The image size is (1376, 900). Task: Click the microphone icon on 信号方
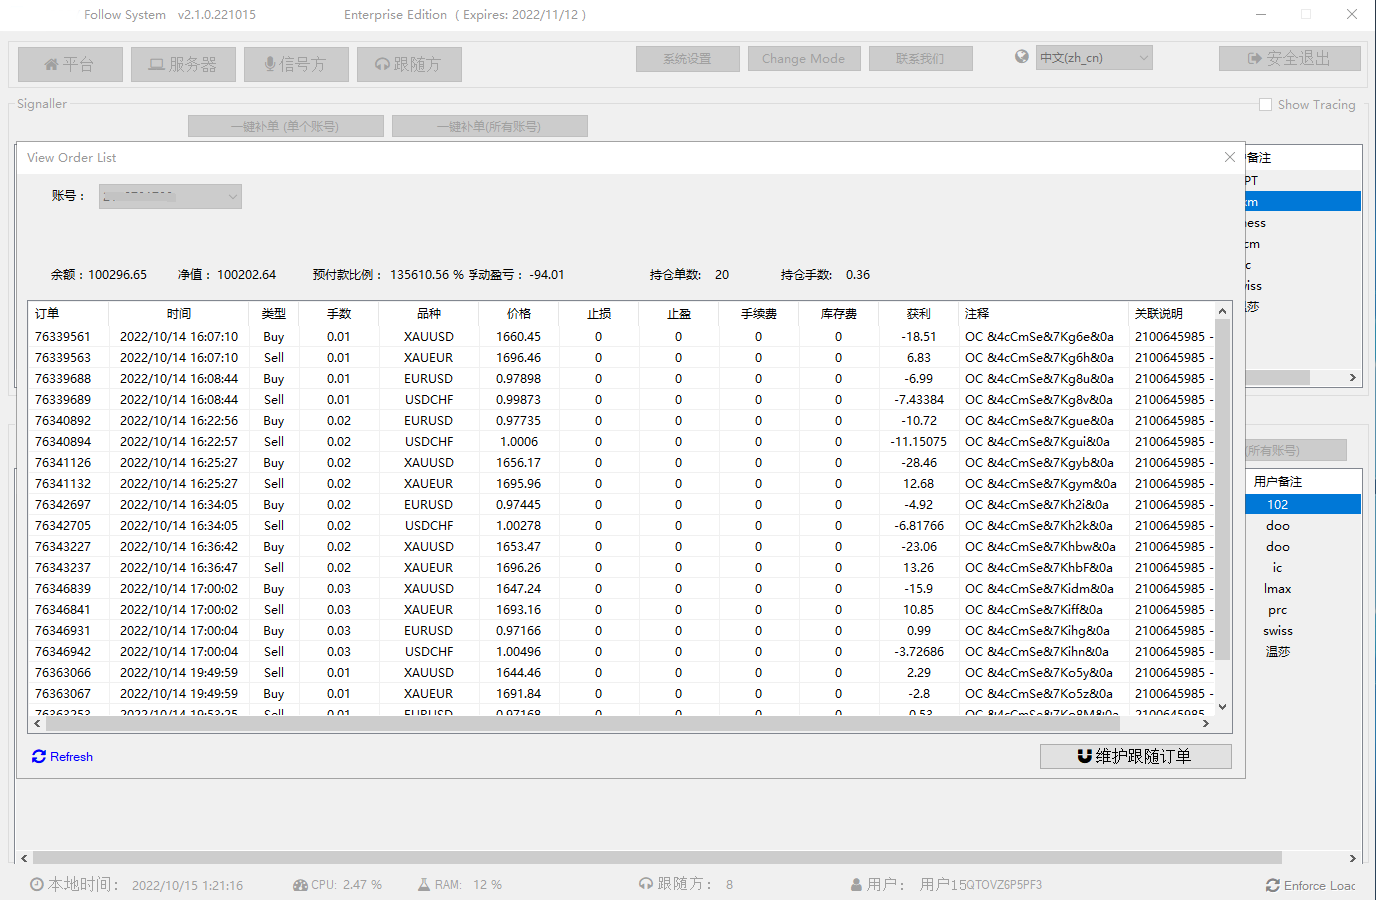(x=270, y=64)
